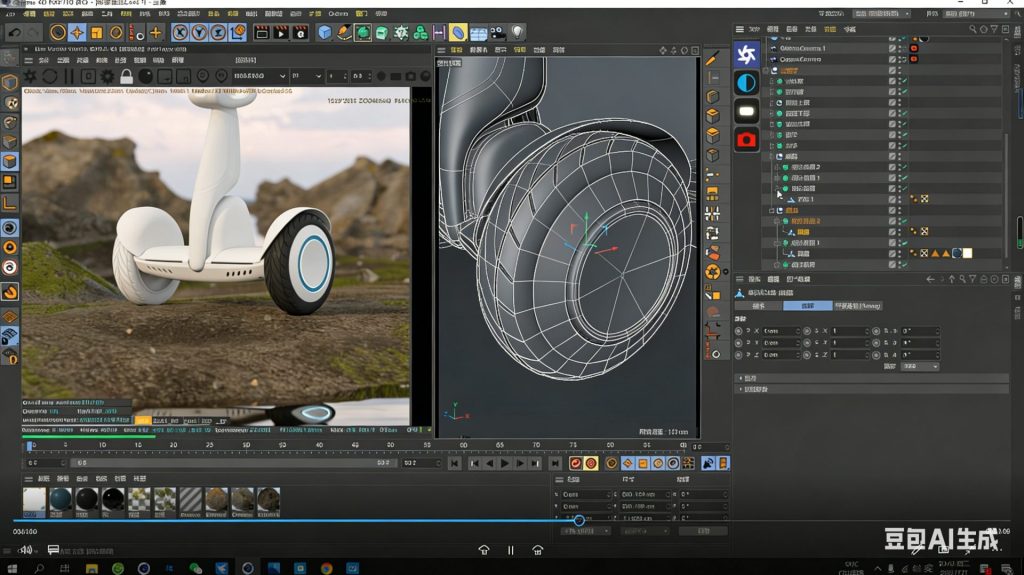Screen dimensions: 1024x575
Task: Select the highlighted middle tab in attributes panel
Action: click(x=807, y=306)
